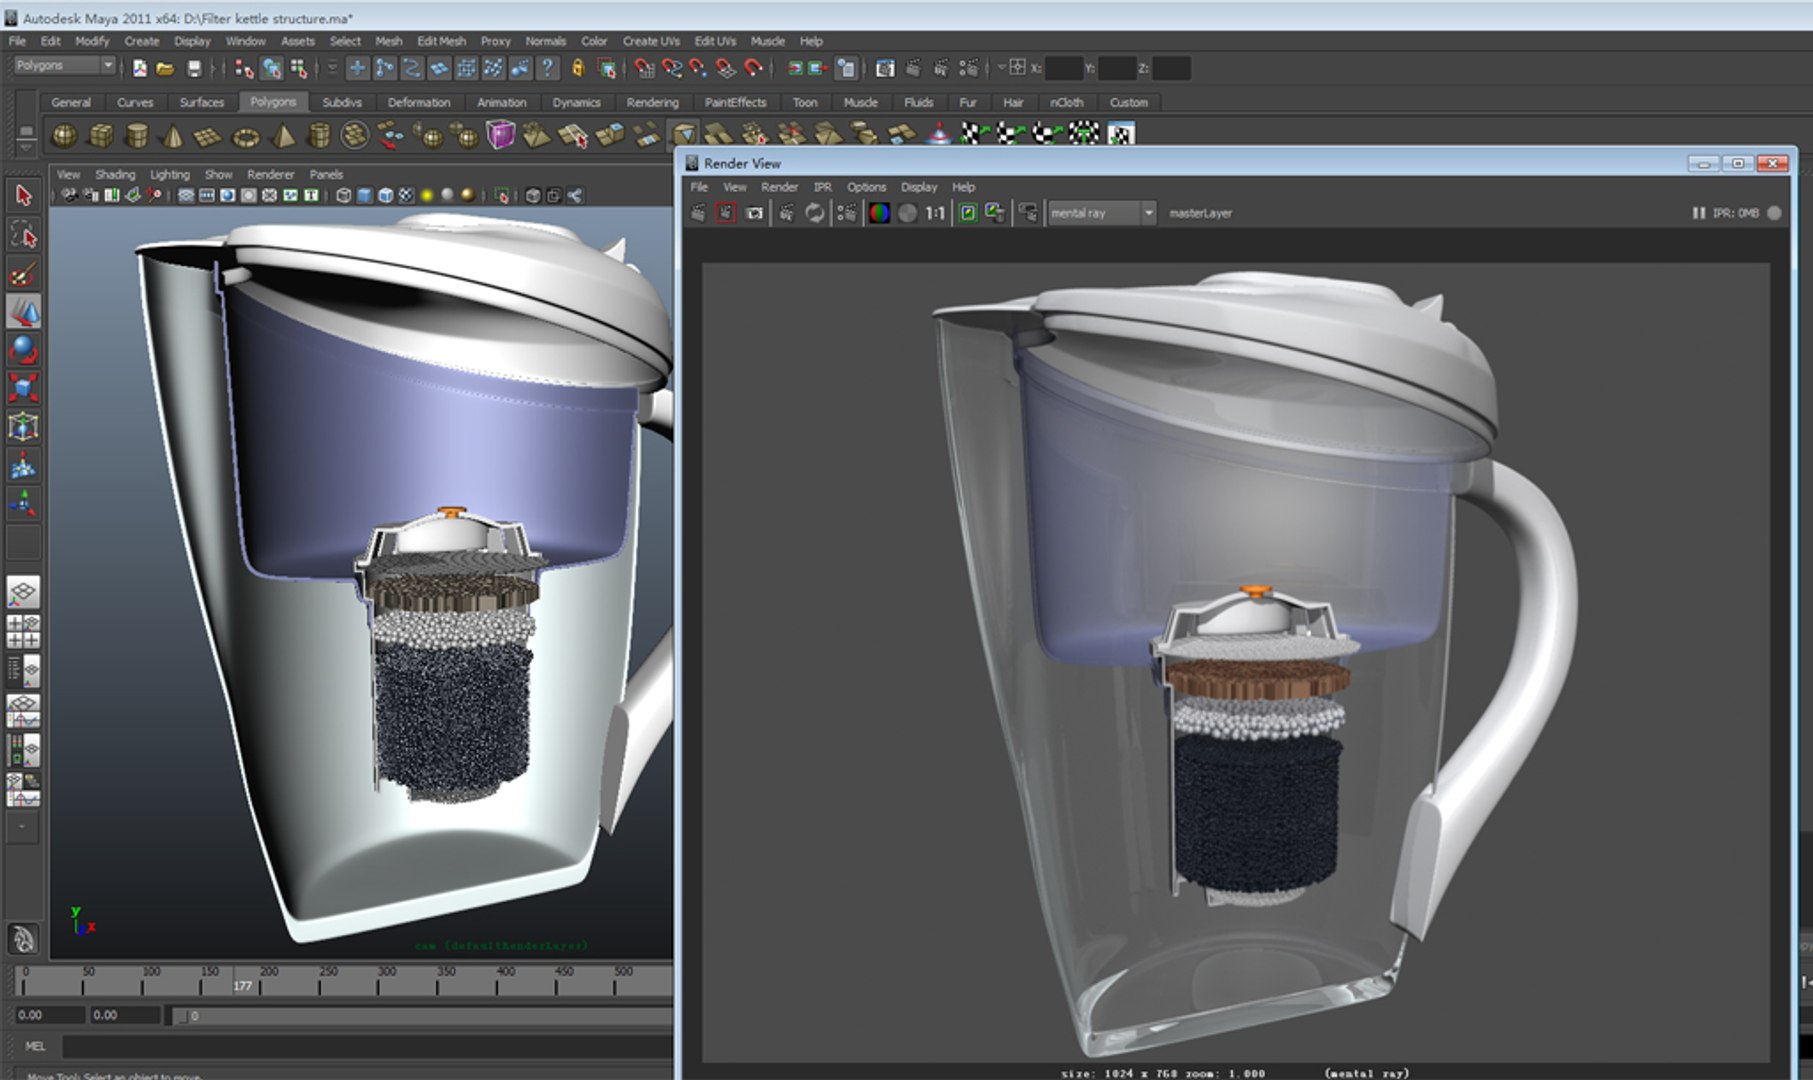The image size is (1813, 1080).
Task: Switch to single perspective view layout
Action: point(23,591)
